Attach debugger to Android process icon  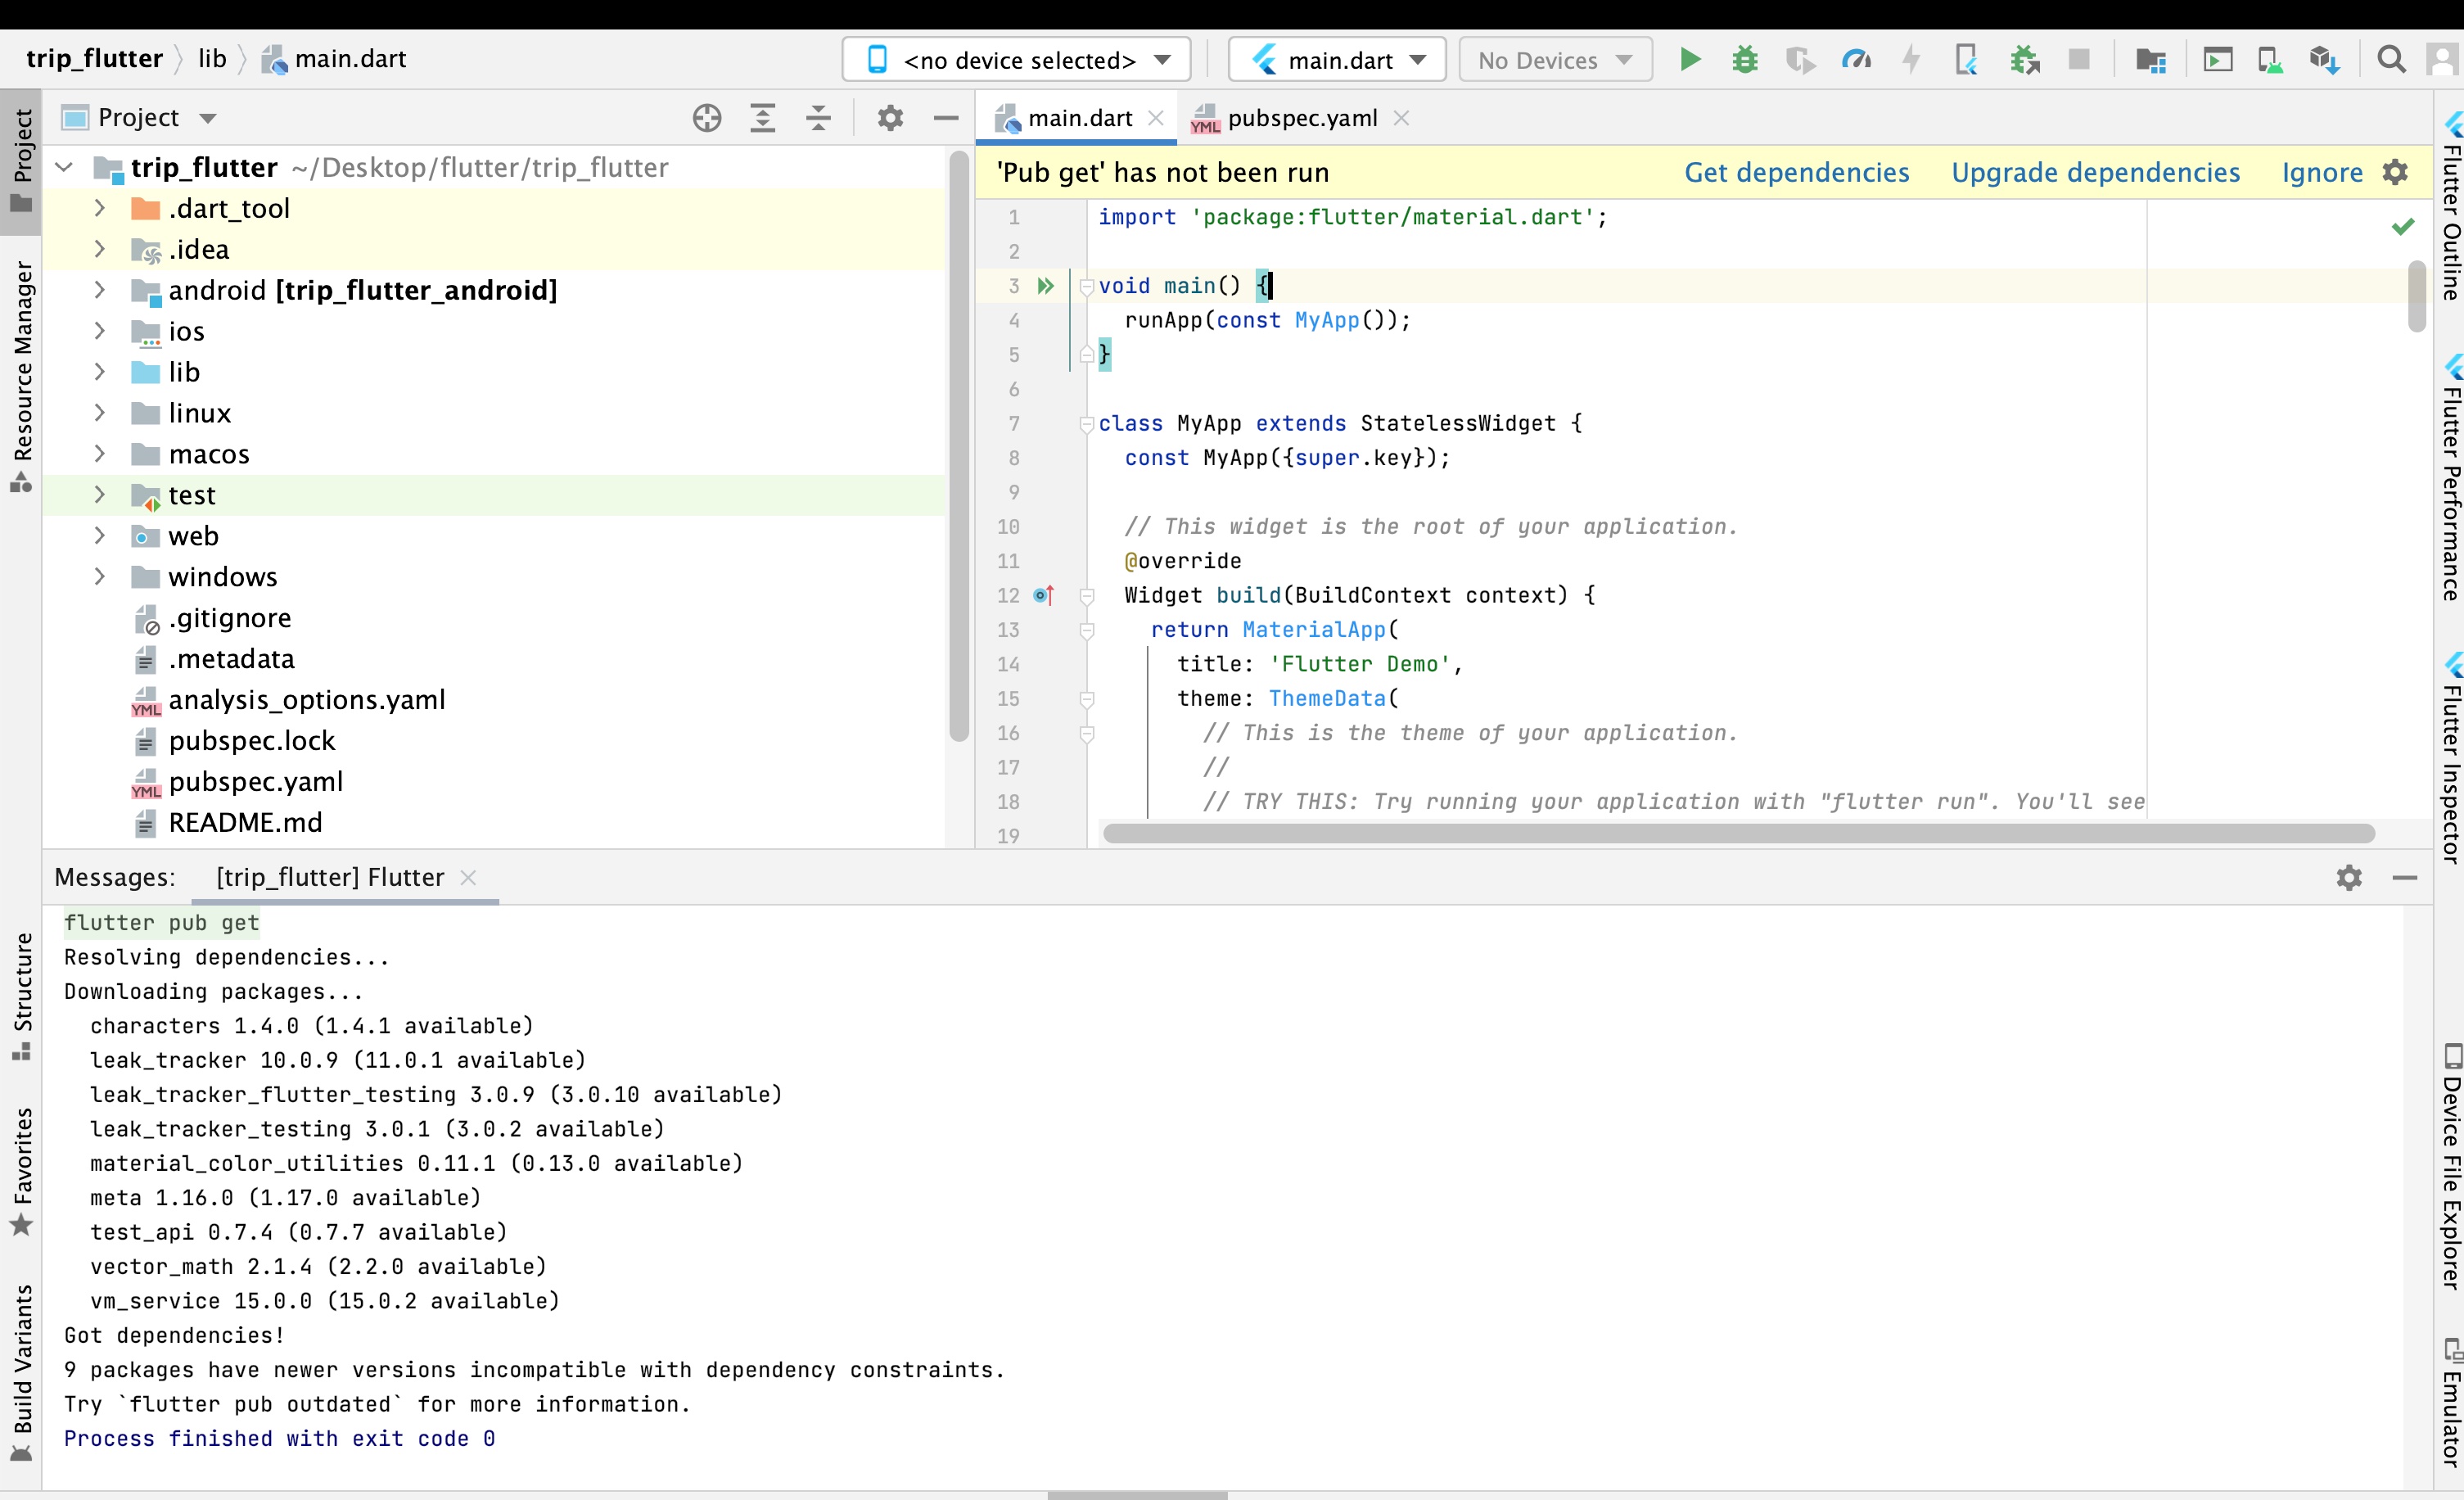2025,60
